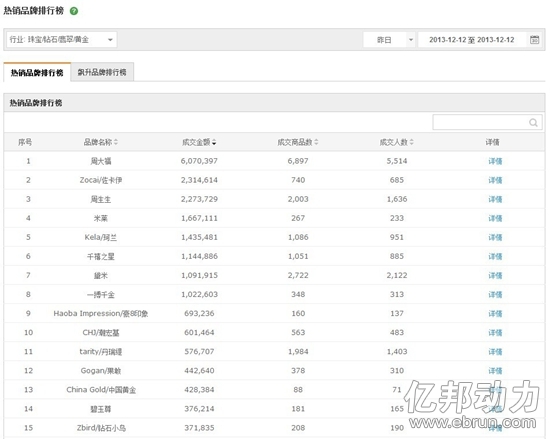Click brand name CHJ/潮宏基
The height and width of the screenshot is (439, 550).
[101, 333]
